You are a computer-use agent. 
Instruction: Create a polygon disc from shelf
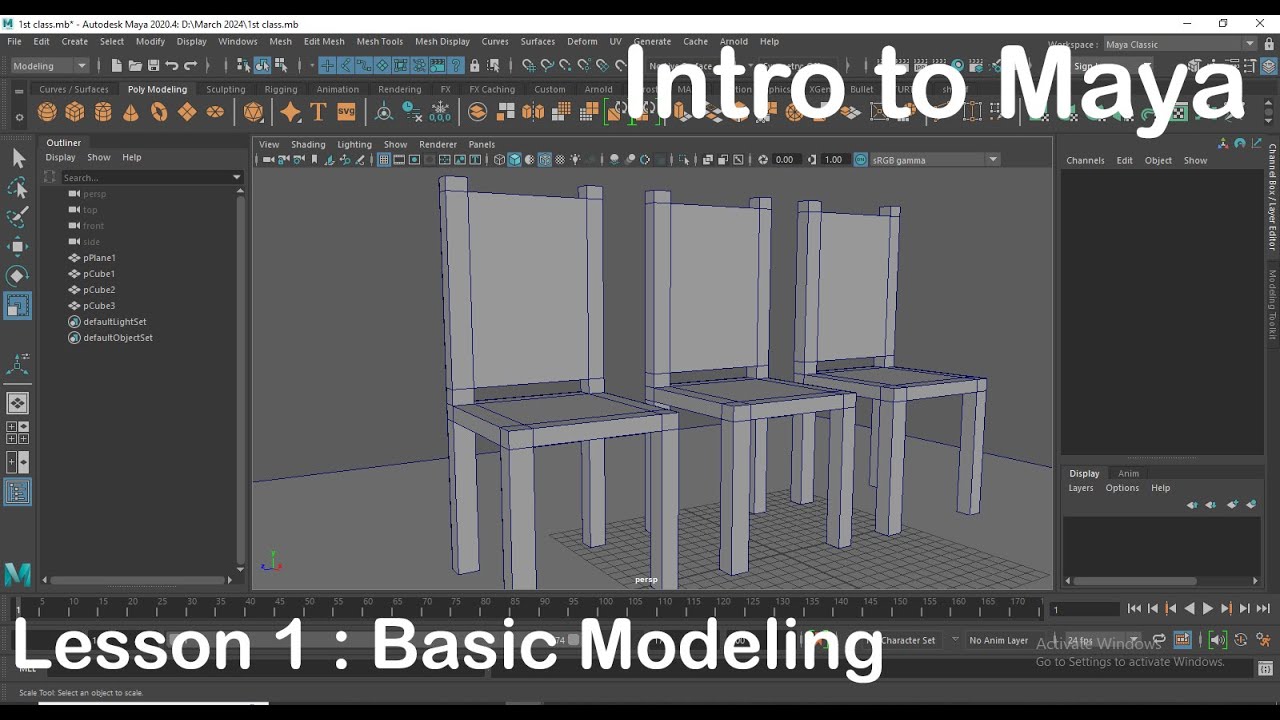(215, 112)
